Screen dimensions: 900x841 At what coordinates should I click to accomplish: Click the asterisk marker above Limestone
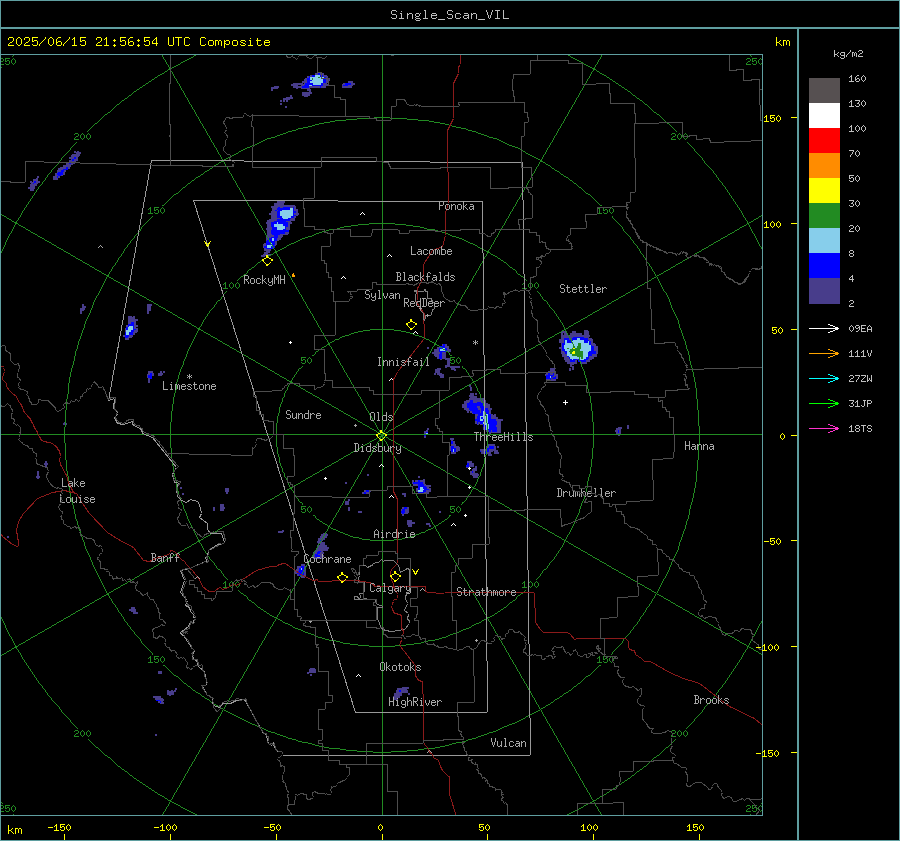(189, 377)
